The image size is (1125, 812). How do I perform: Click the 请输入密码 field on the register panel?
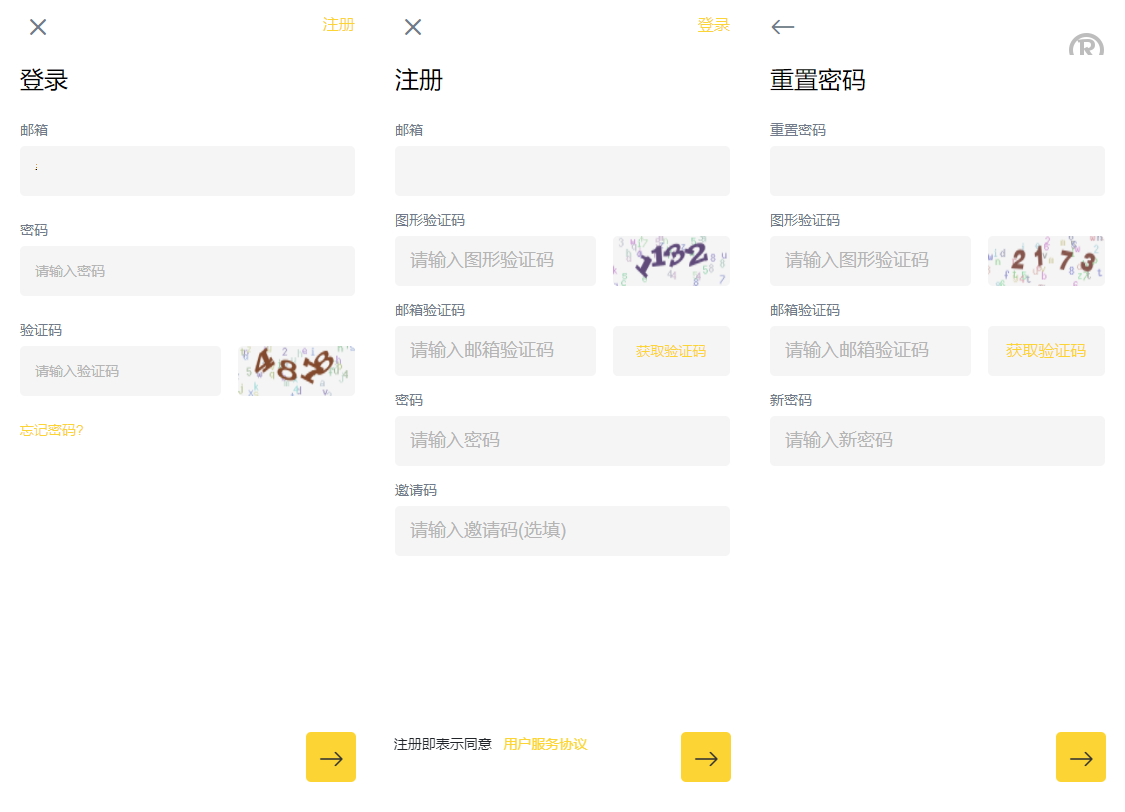pyautogui.click(x=562, y=441)
